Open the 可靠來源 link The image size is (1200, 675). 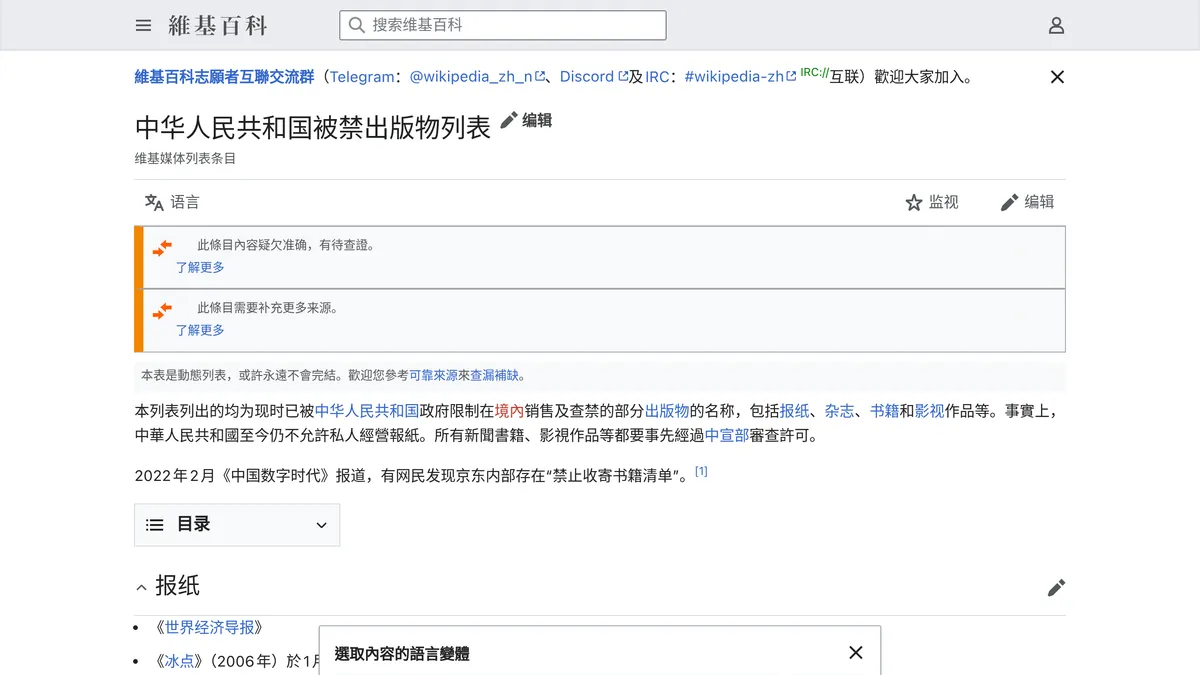coord(433,376)
